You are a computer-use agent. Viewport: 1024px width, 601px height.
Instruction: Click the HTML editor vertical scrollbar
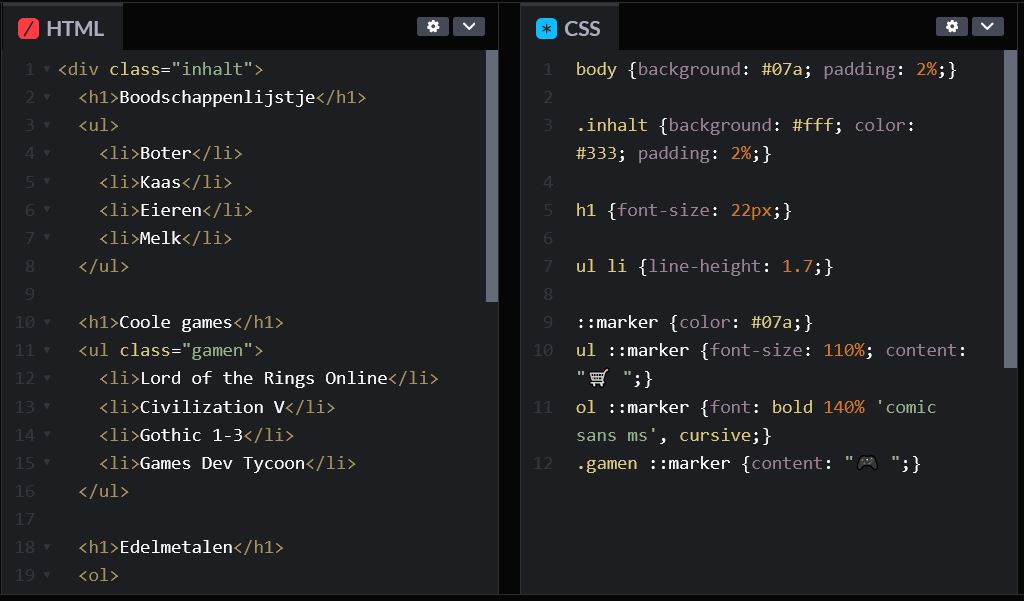point(492,176)
